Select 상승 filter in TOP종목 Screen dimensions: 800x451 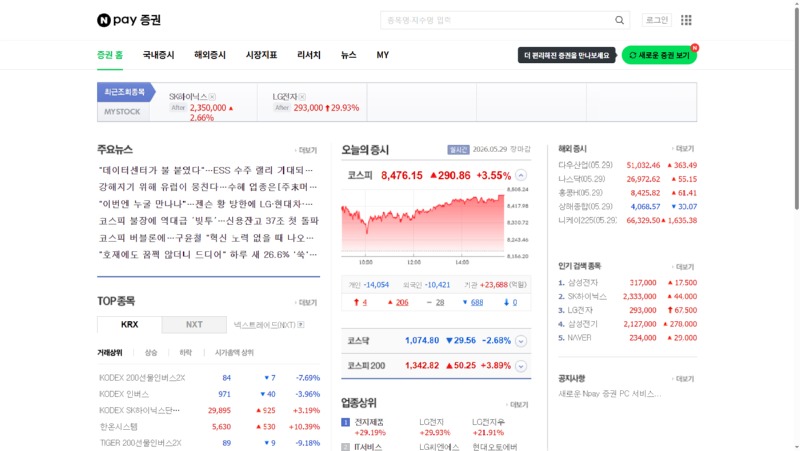pyautogui.click(x=151, y=353)
